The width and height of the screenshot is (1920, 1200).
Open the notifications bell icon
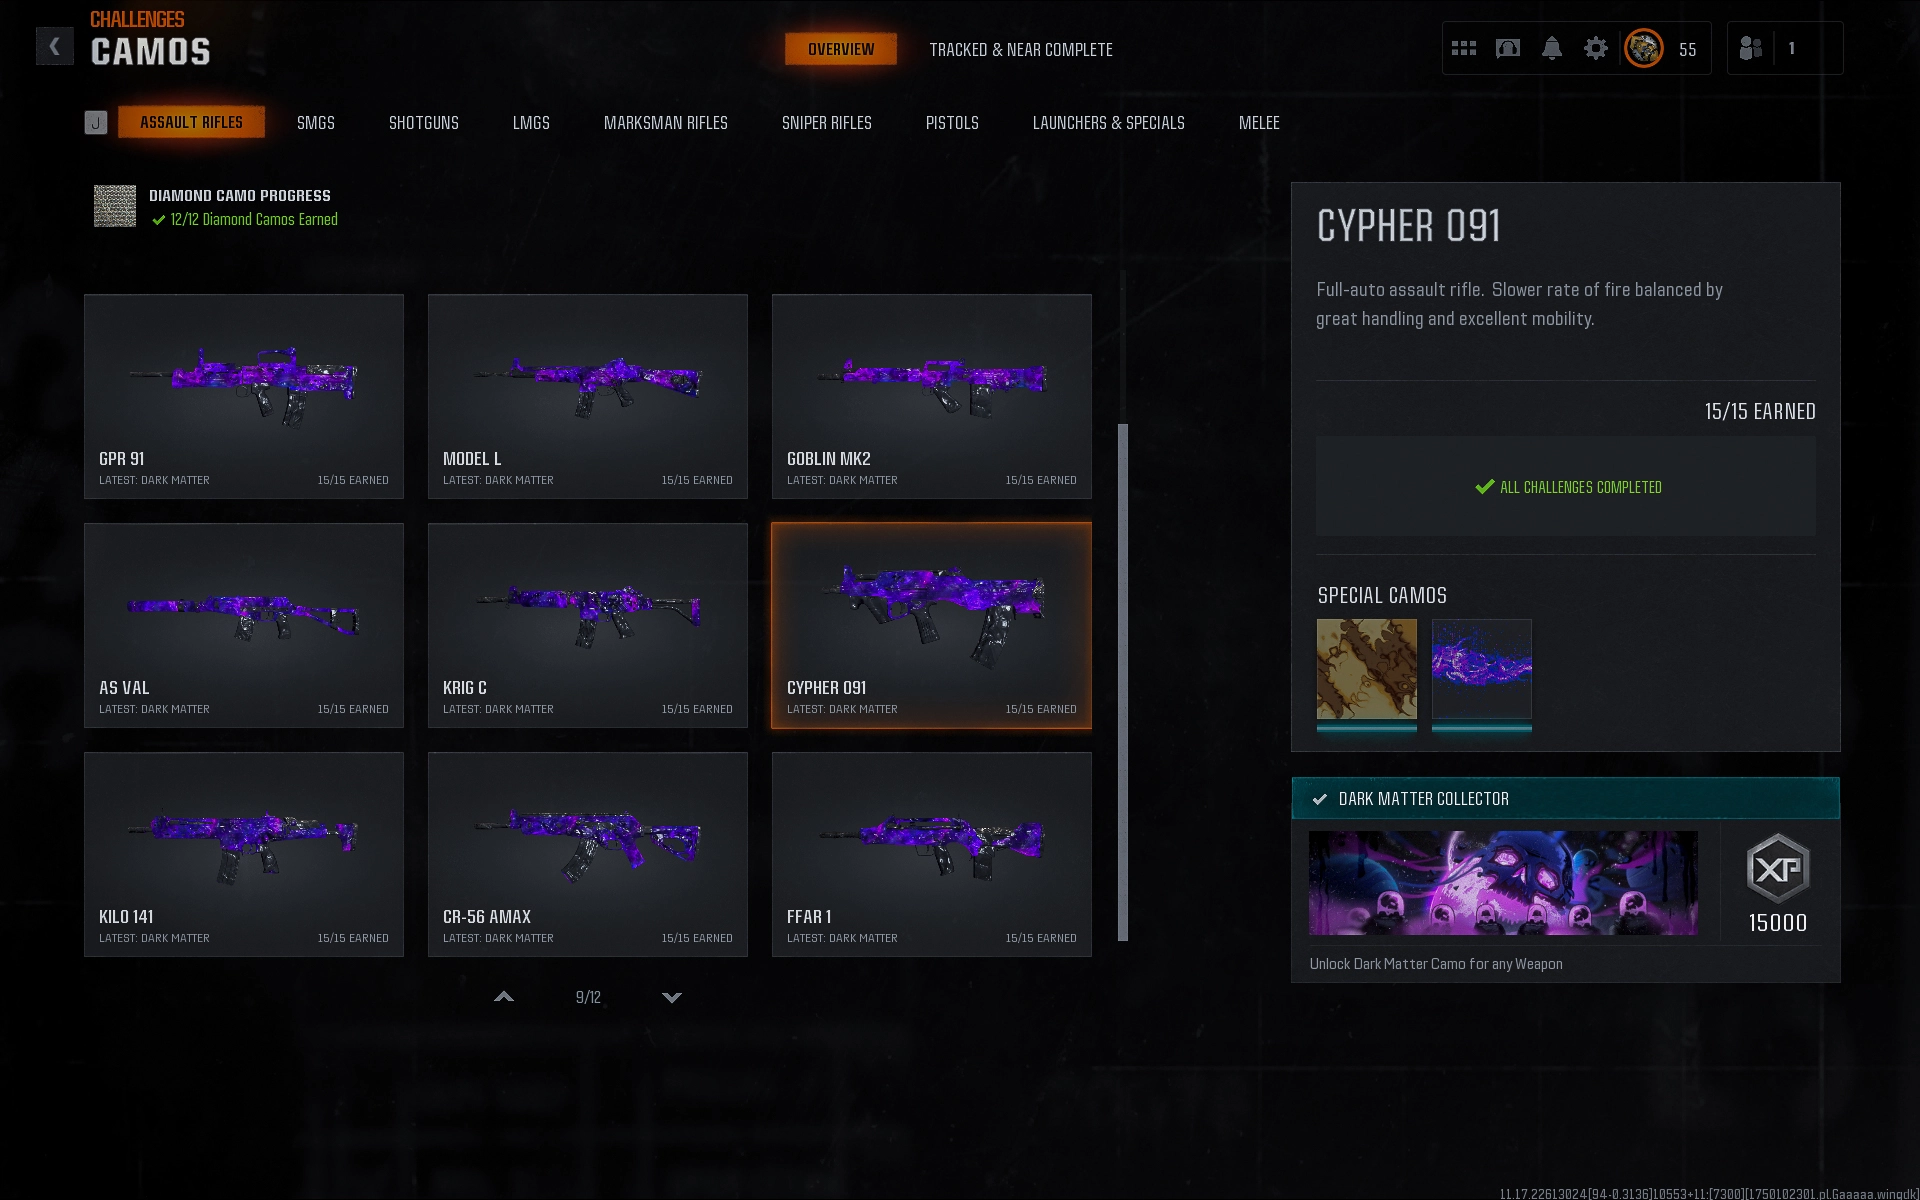1552,48
